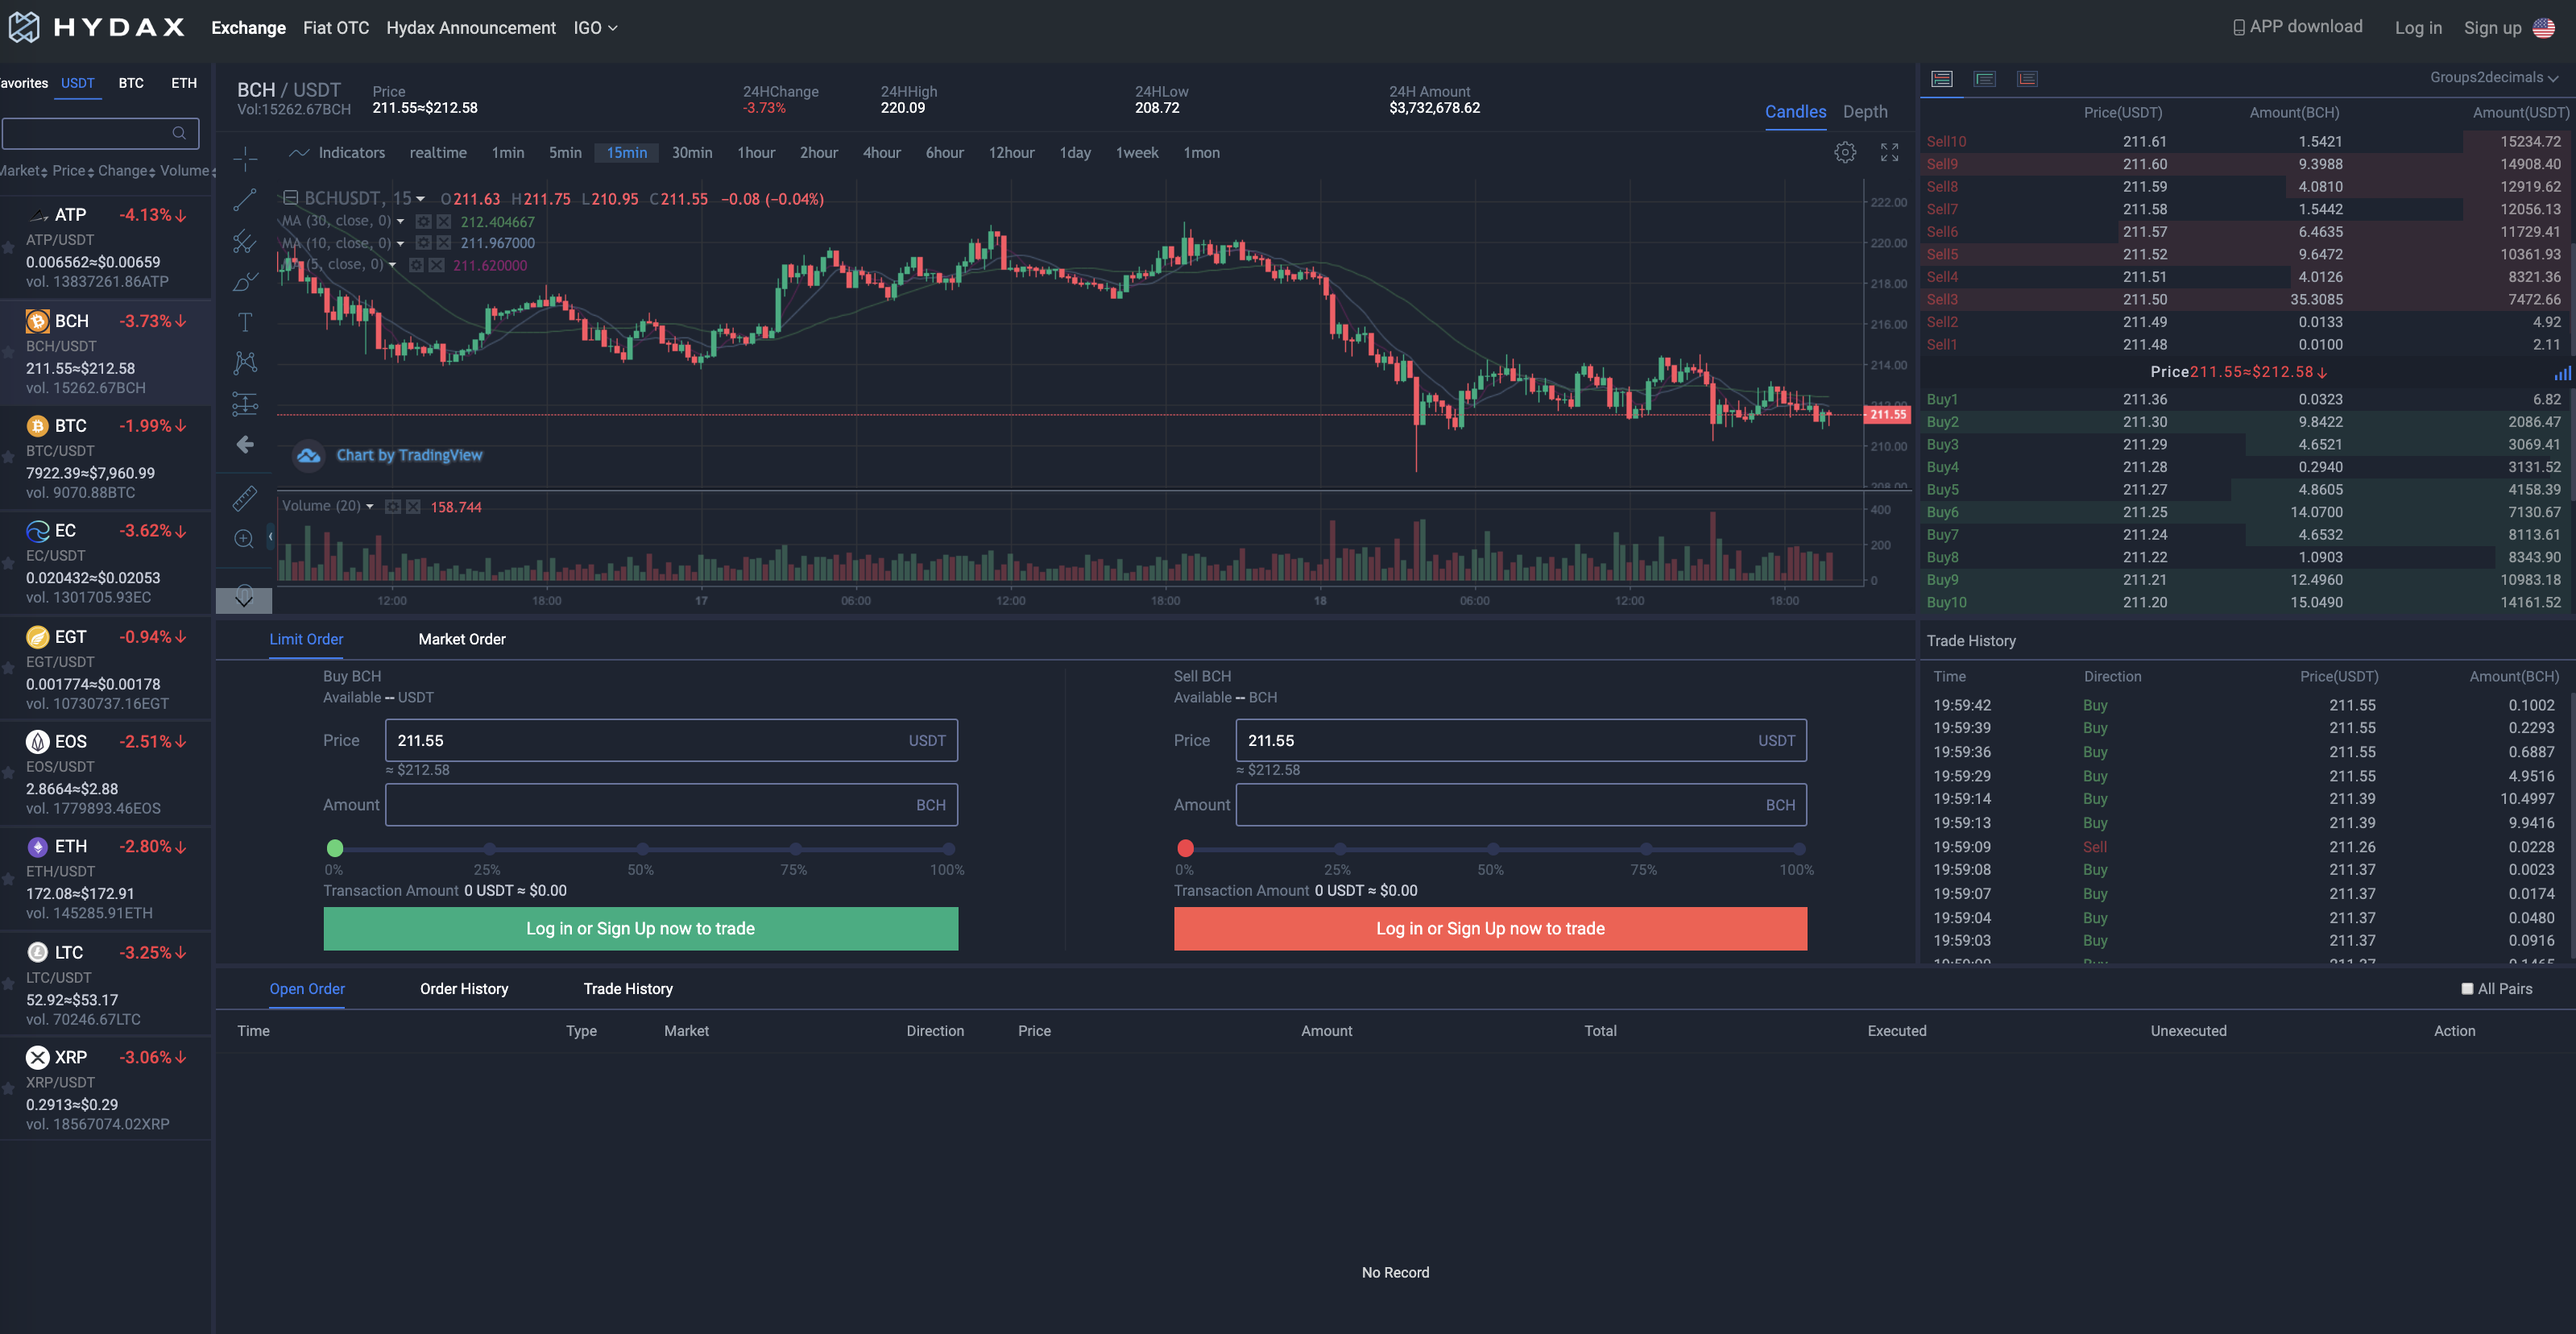Show buy orders only view
This screenshot has width=2576, height=1334.
(1985, 78)
